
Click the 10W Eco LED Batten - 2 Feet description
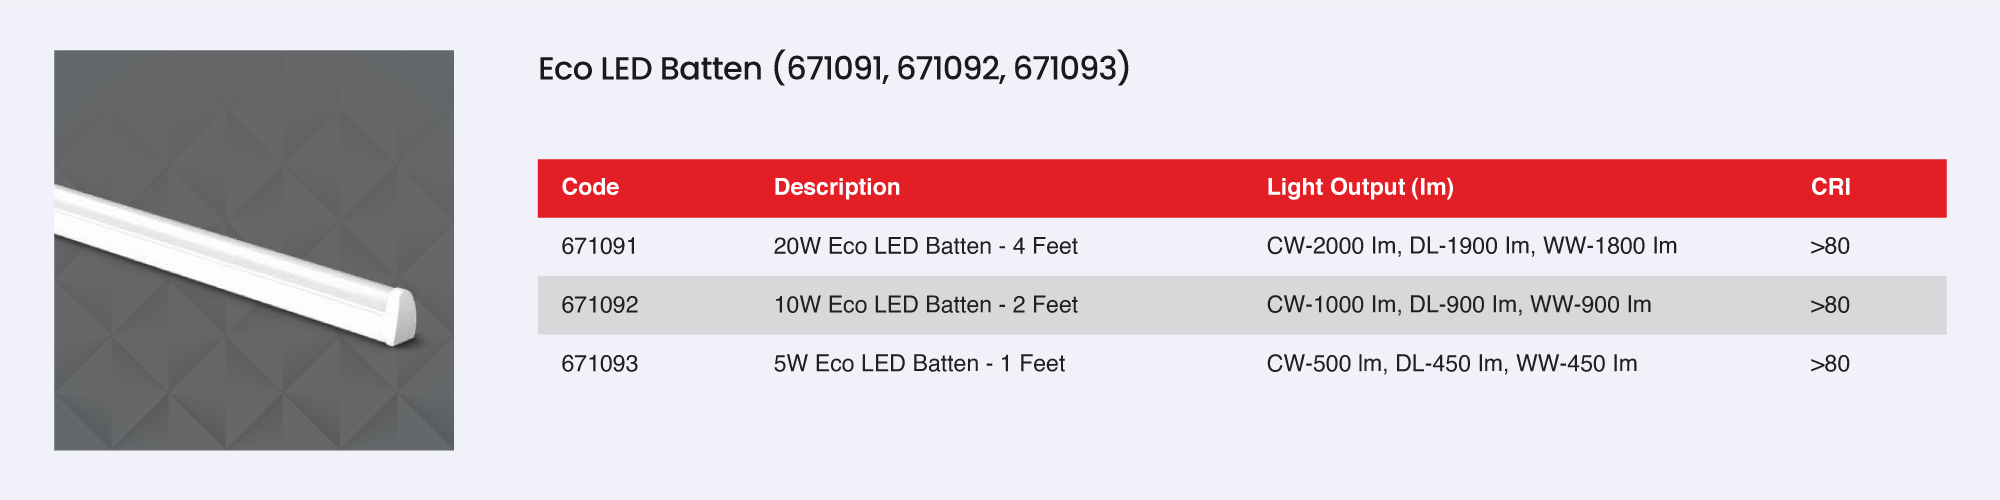coord(925,305)
